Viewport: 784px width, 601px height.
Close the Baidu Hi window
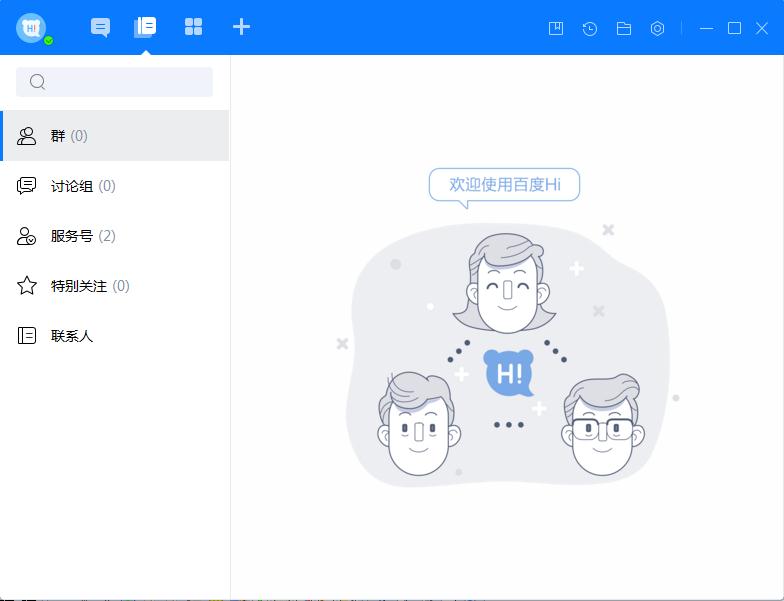pos(762,28)
